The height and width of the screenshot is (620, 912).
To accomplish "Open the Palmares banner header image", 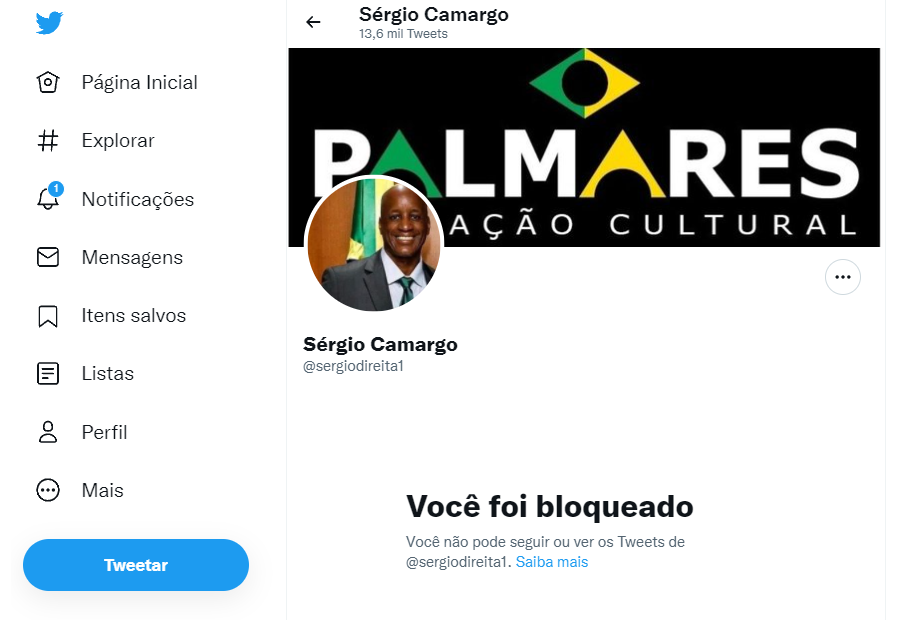I will point(584,147).
